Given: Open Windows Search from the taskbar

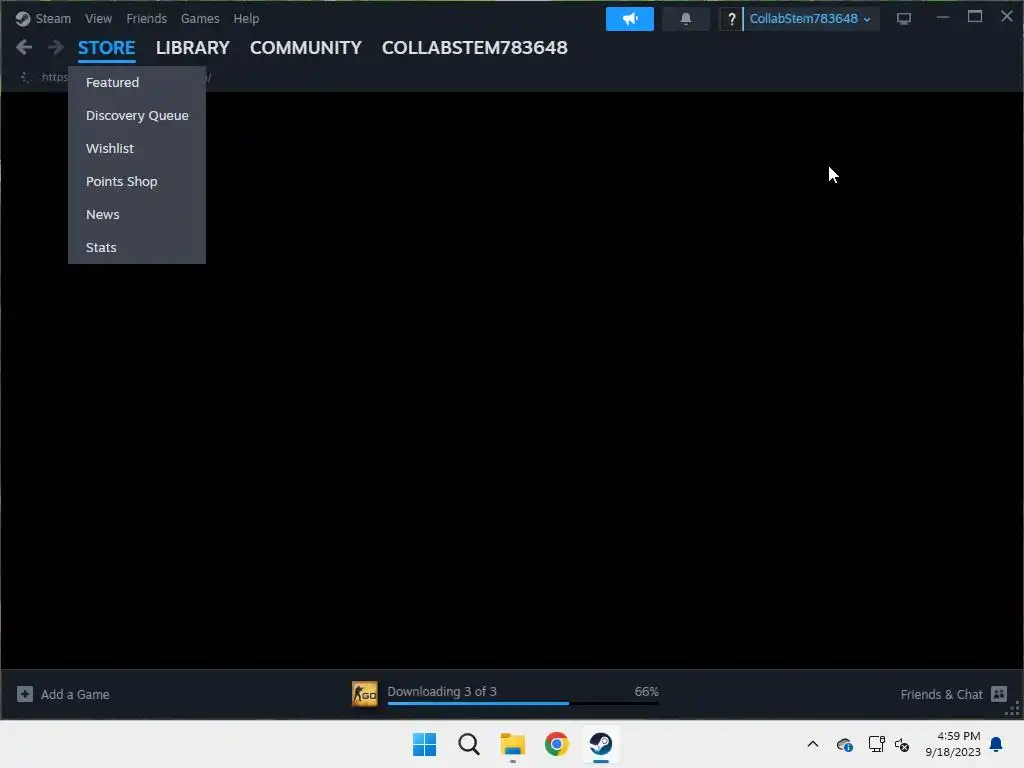Looking at the screenshot, I should 469,744.
